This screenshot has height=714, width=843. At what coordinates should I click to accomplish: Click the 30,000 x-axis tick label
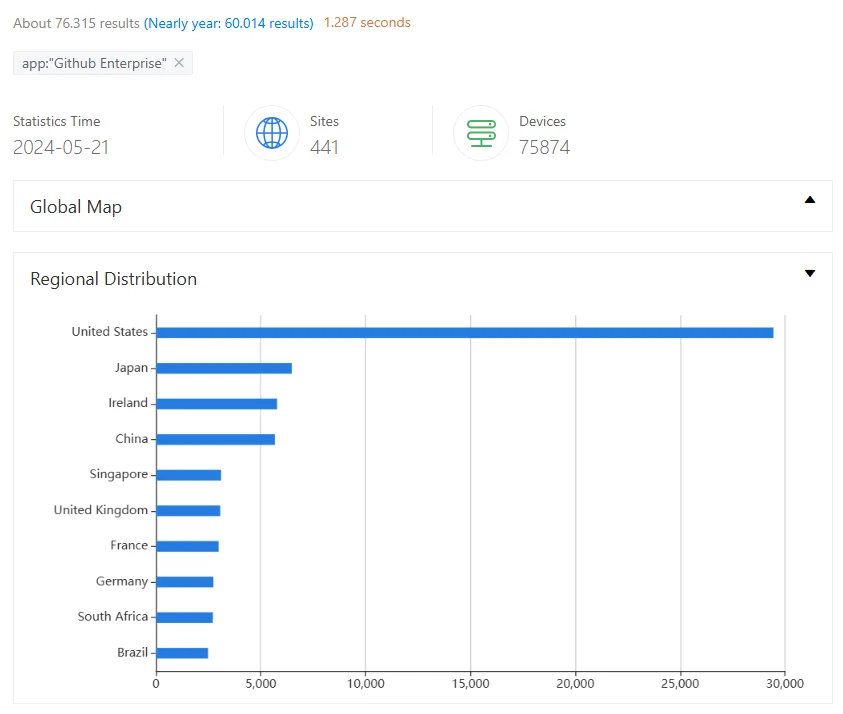[x=785, y=683]
